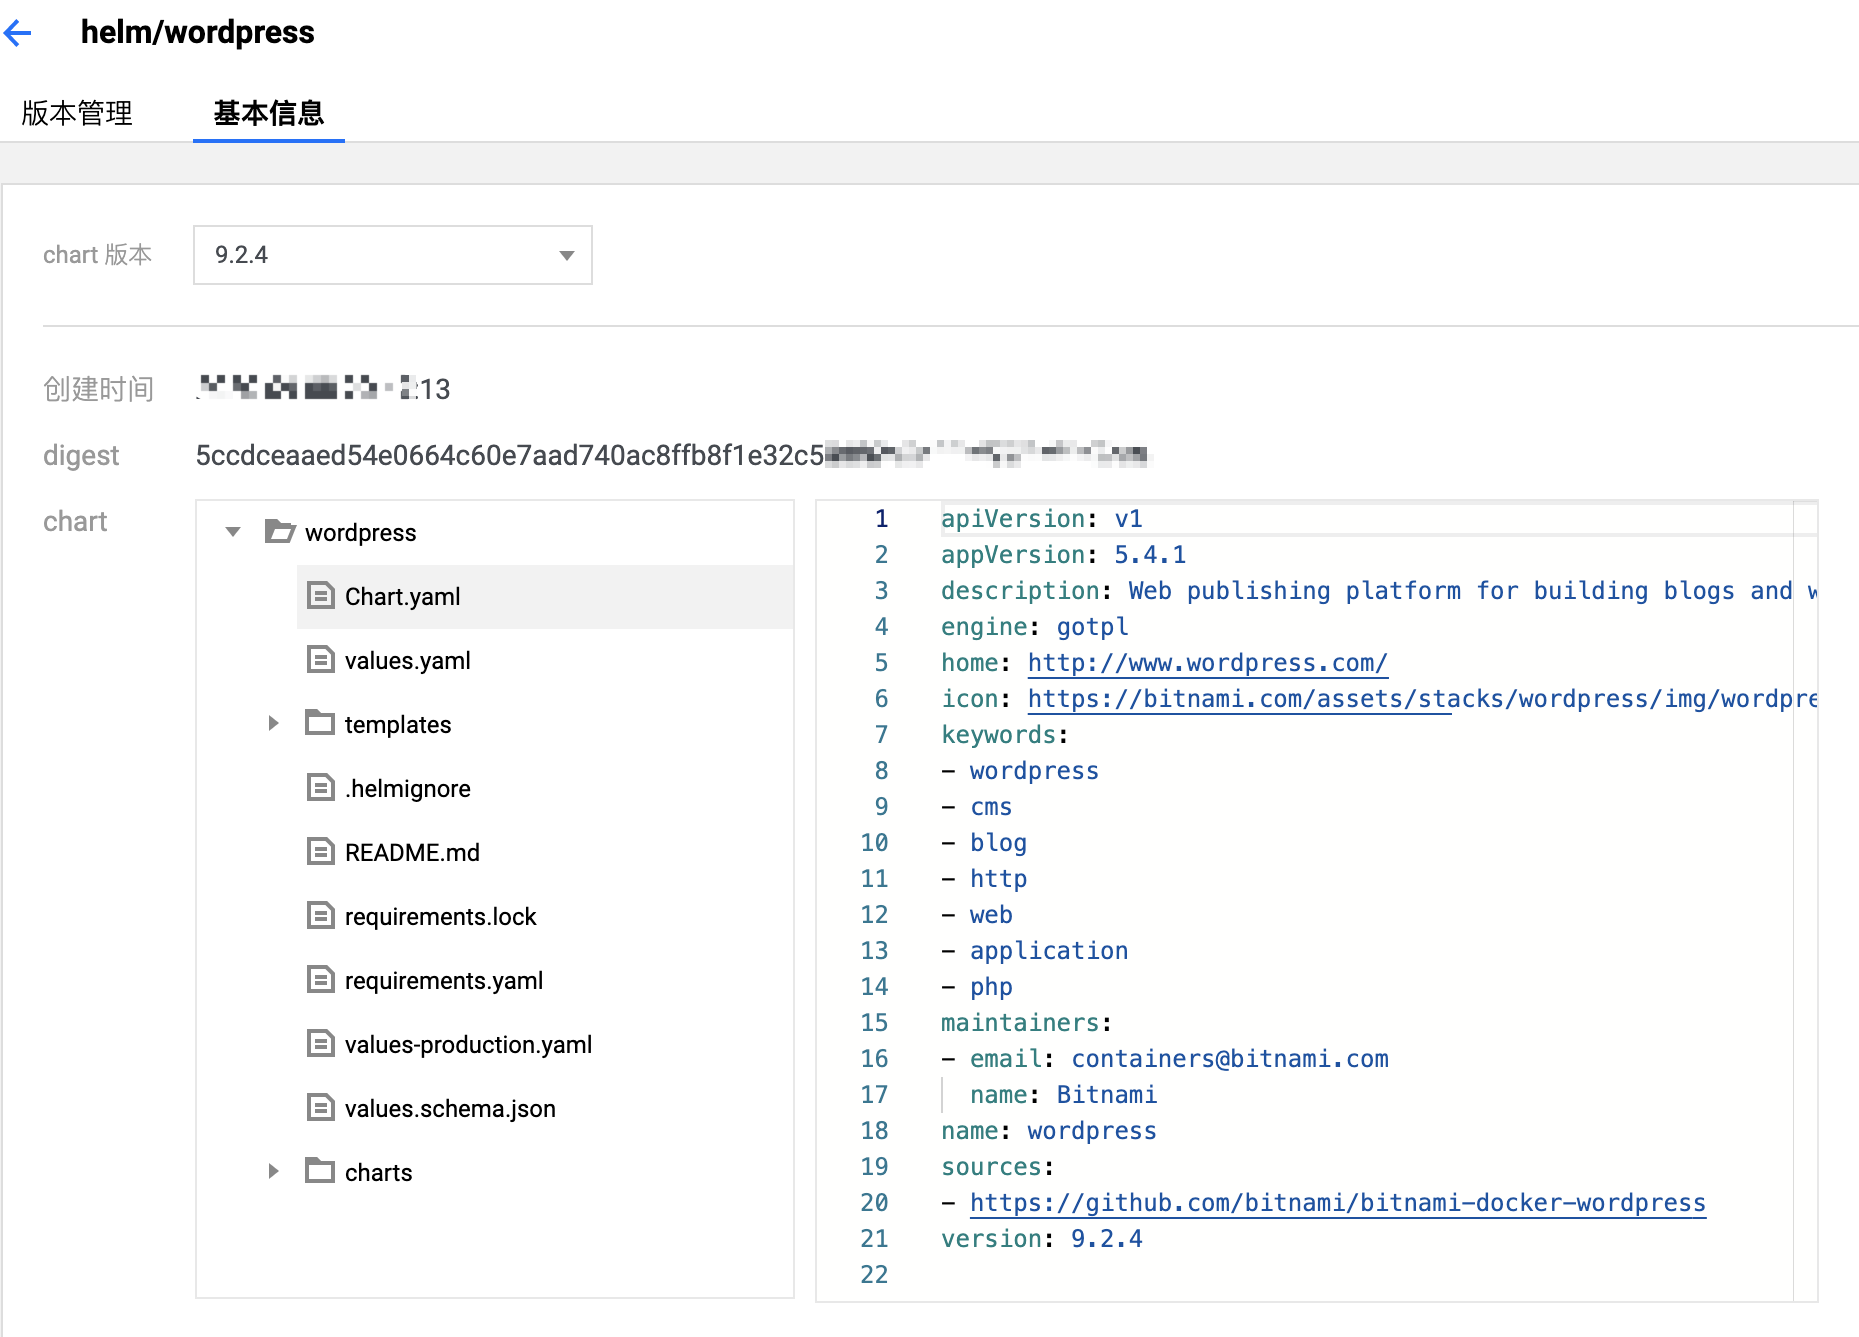This screenshot has height=1337, width=1859.
Task: Click the values.schema.json file icon
Action: pos(320,1108)
